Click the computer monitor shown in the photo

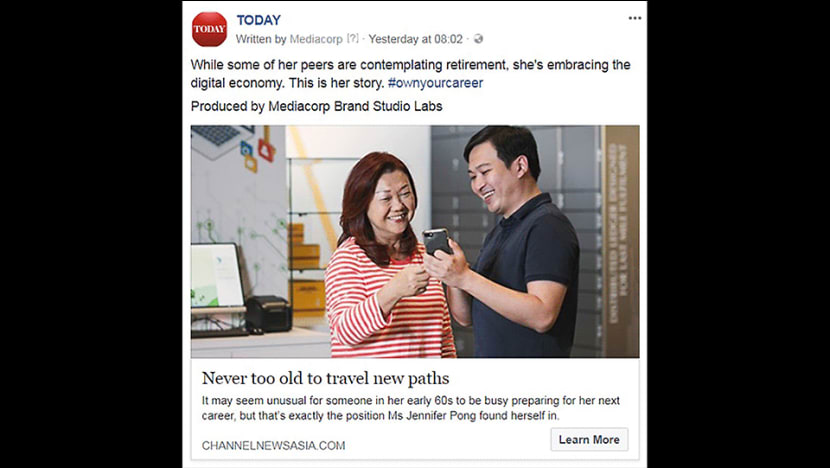pyautogui.click(x=217, y=276)
